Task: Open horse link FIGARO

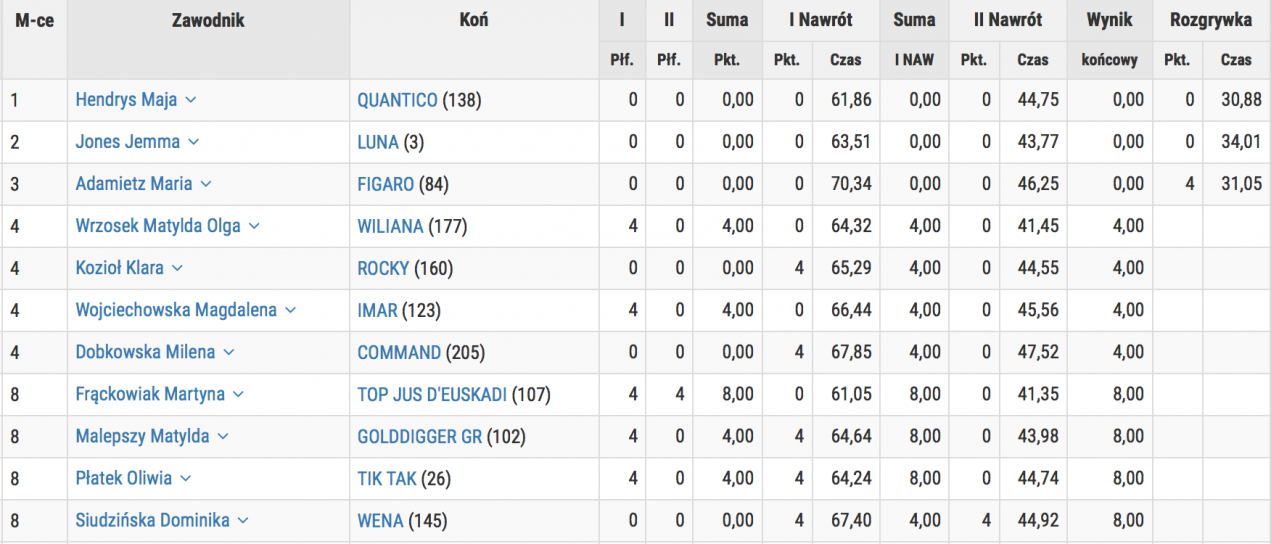Action: [386, 184]
